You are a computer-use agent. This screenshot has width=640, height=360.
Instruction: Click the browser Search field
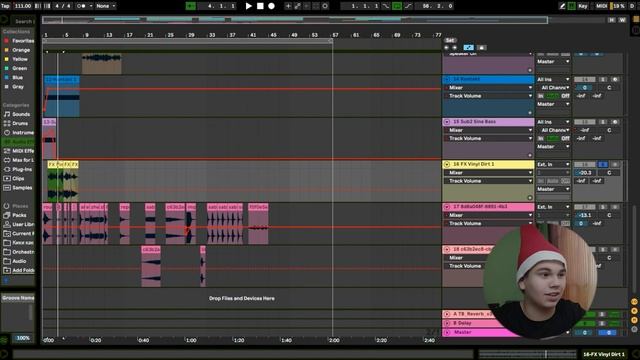coord(22,21)
